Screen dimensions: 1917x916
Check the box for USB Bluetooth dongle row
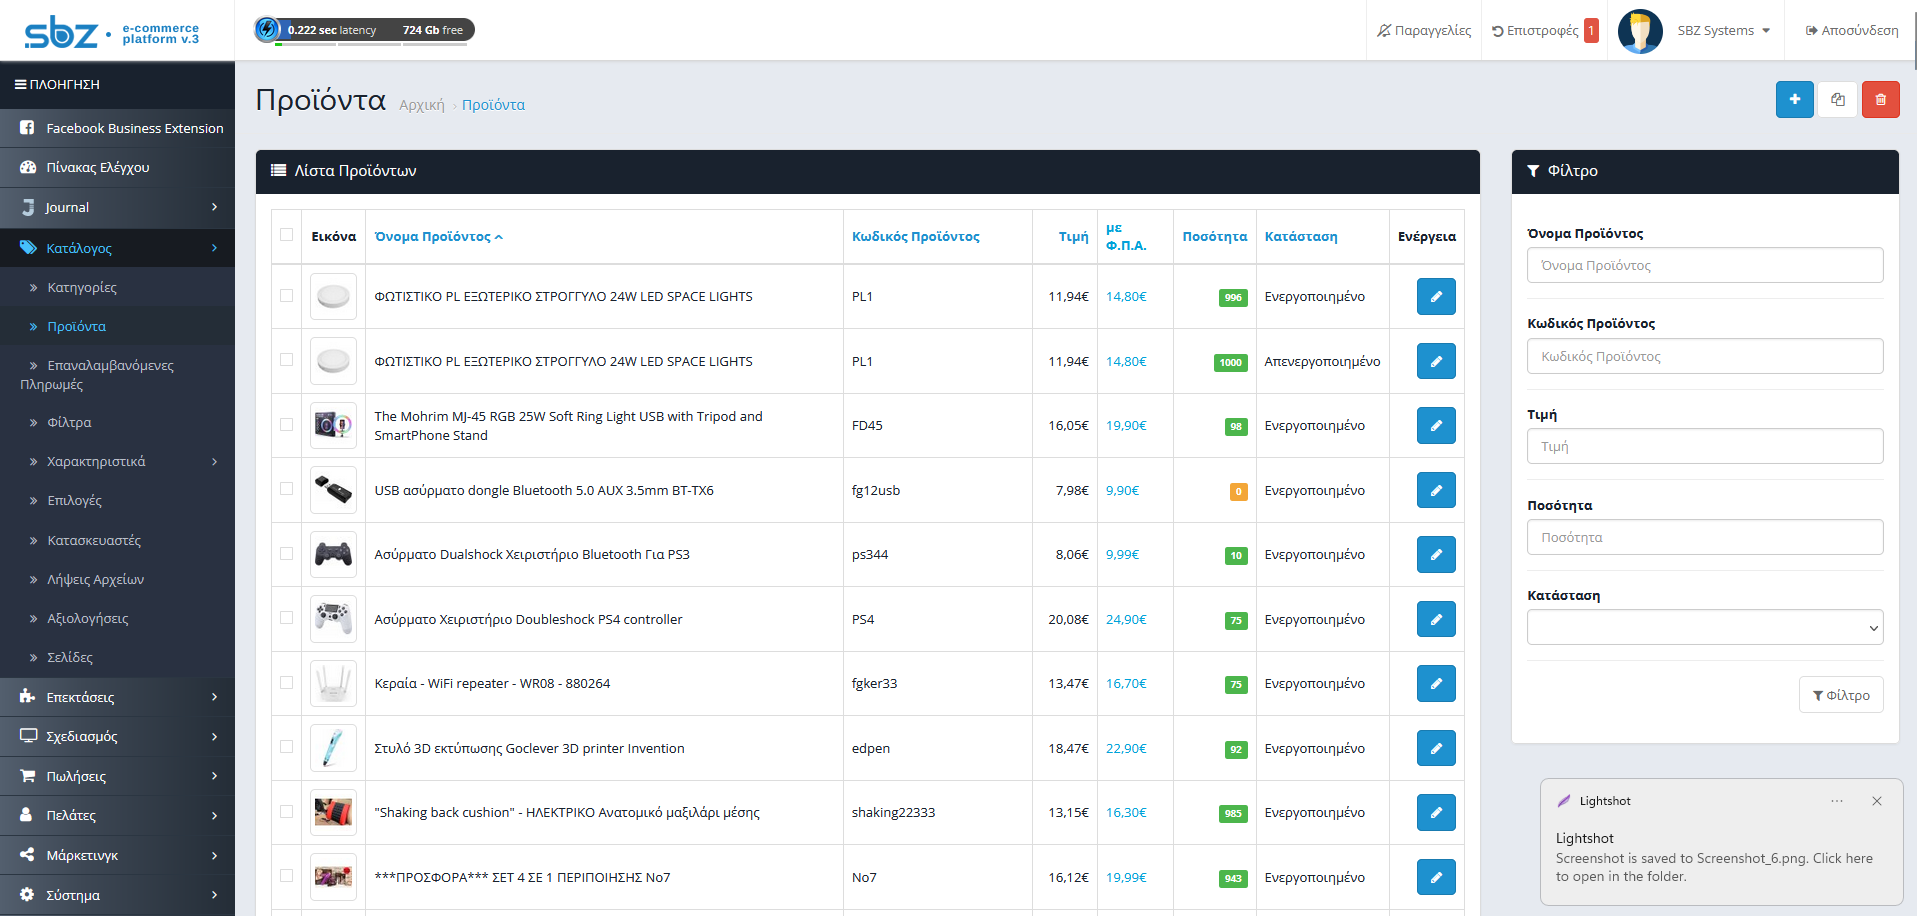click(x=287, y=489)
